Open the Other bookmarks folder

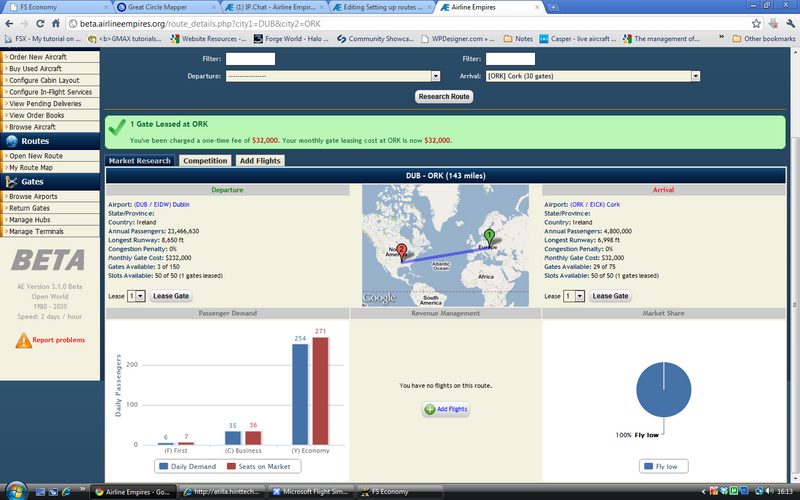tap(764, 39)
